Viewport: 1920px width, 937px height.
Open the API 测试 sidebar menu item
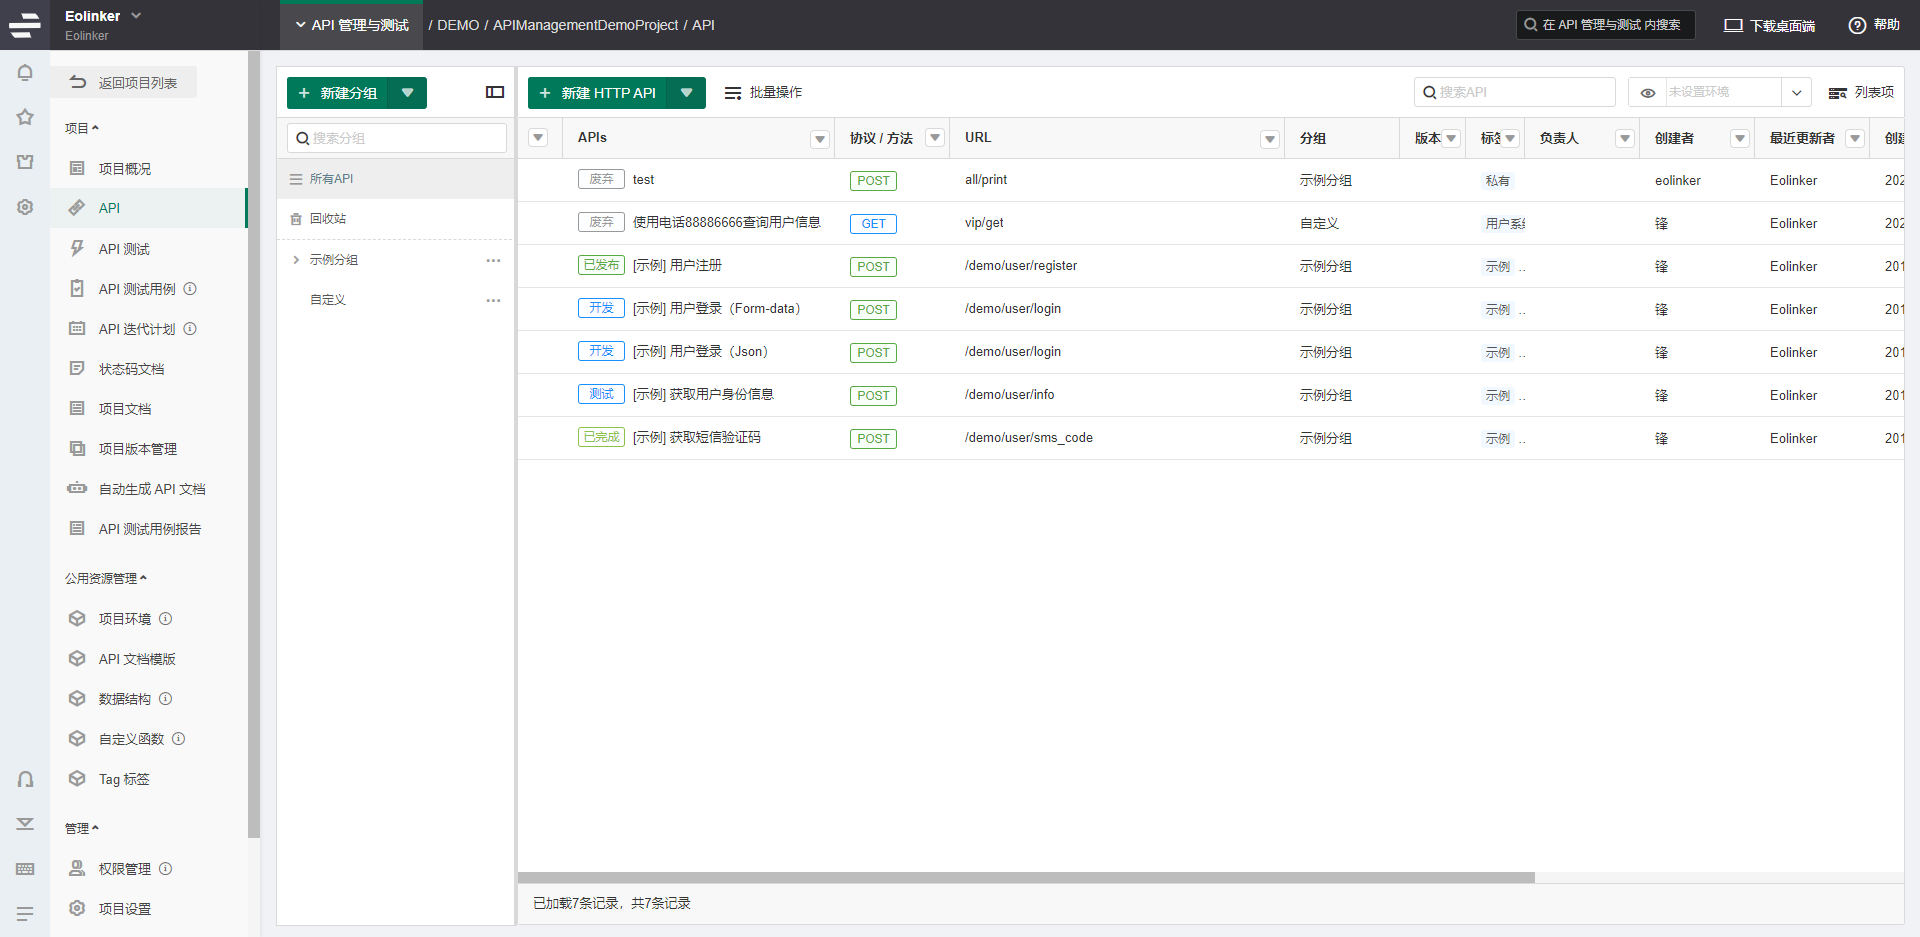pyautogui.click(x=124, y=249)
